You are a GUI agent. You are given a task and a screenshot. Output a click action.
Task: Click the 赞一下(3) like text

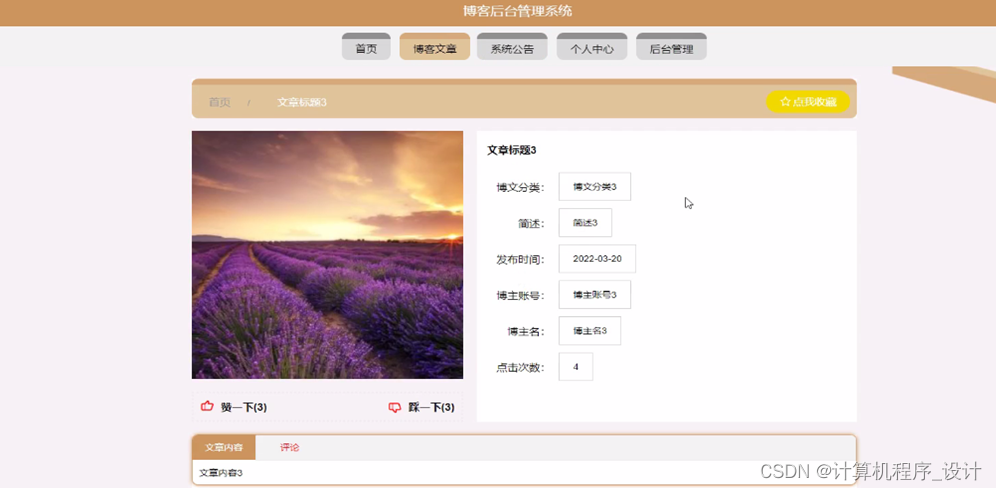pyautogui.click(x=244, y=407)
